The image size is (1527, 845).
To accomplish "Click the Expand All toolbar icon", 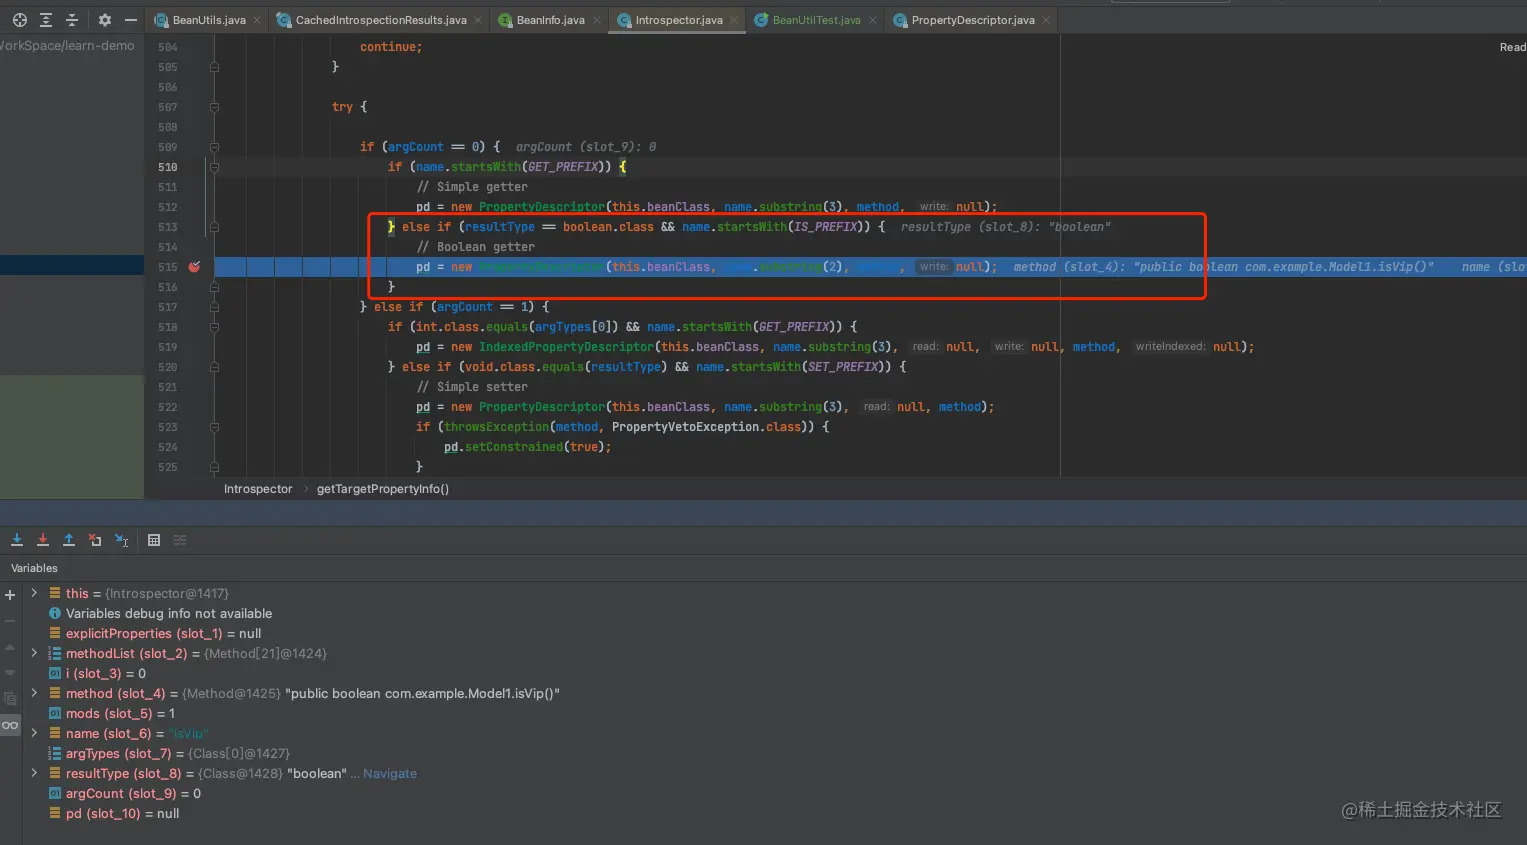I will click(x=45, y=20).
